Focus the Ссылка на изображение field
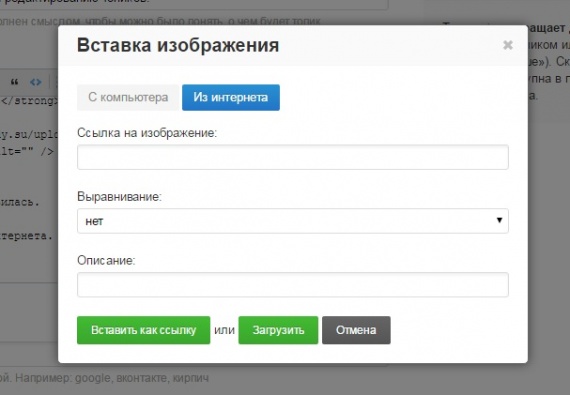The width and height of the screenshot is (570, 395). [x=293, y=157]
